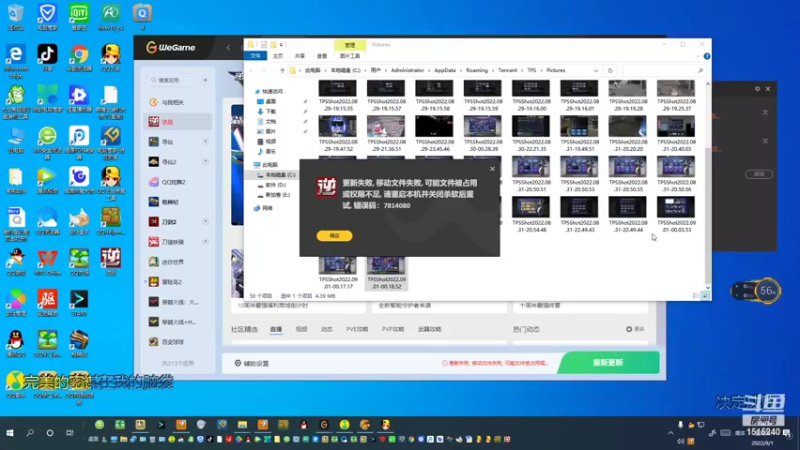Open 逆战 desktop shortcut icon

(x=111, y=262)
